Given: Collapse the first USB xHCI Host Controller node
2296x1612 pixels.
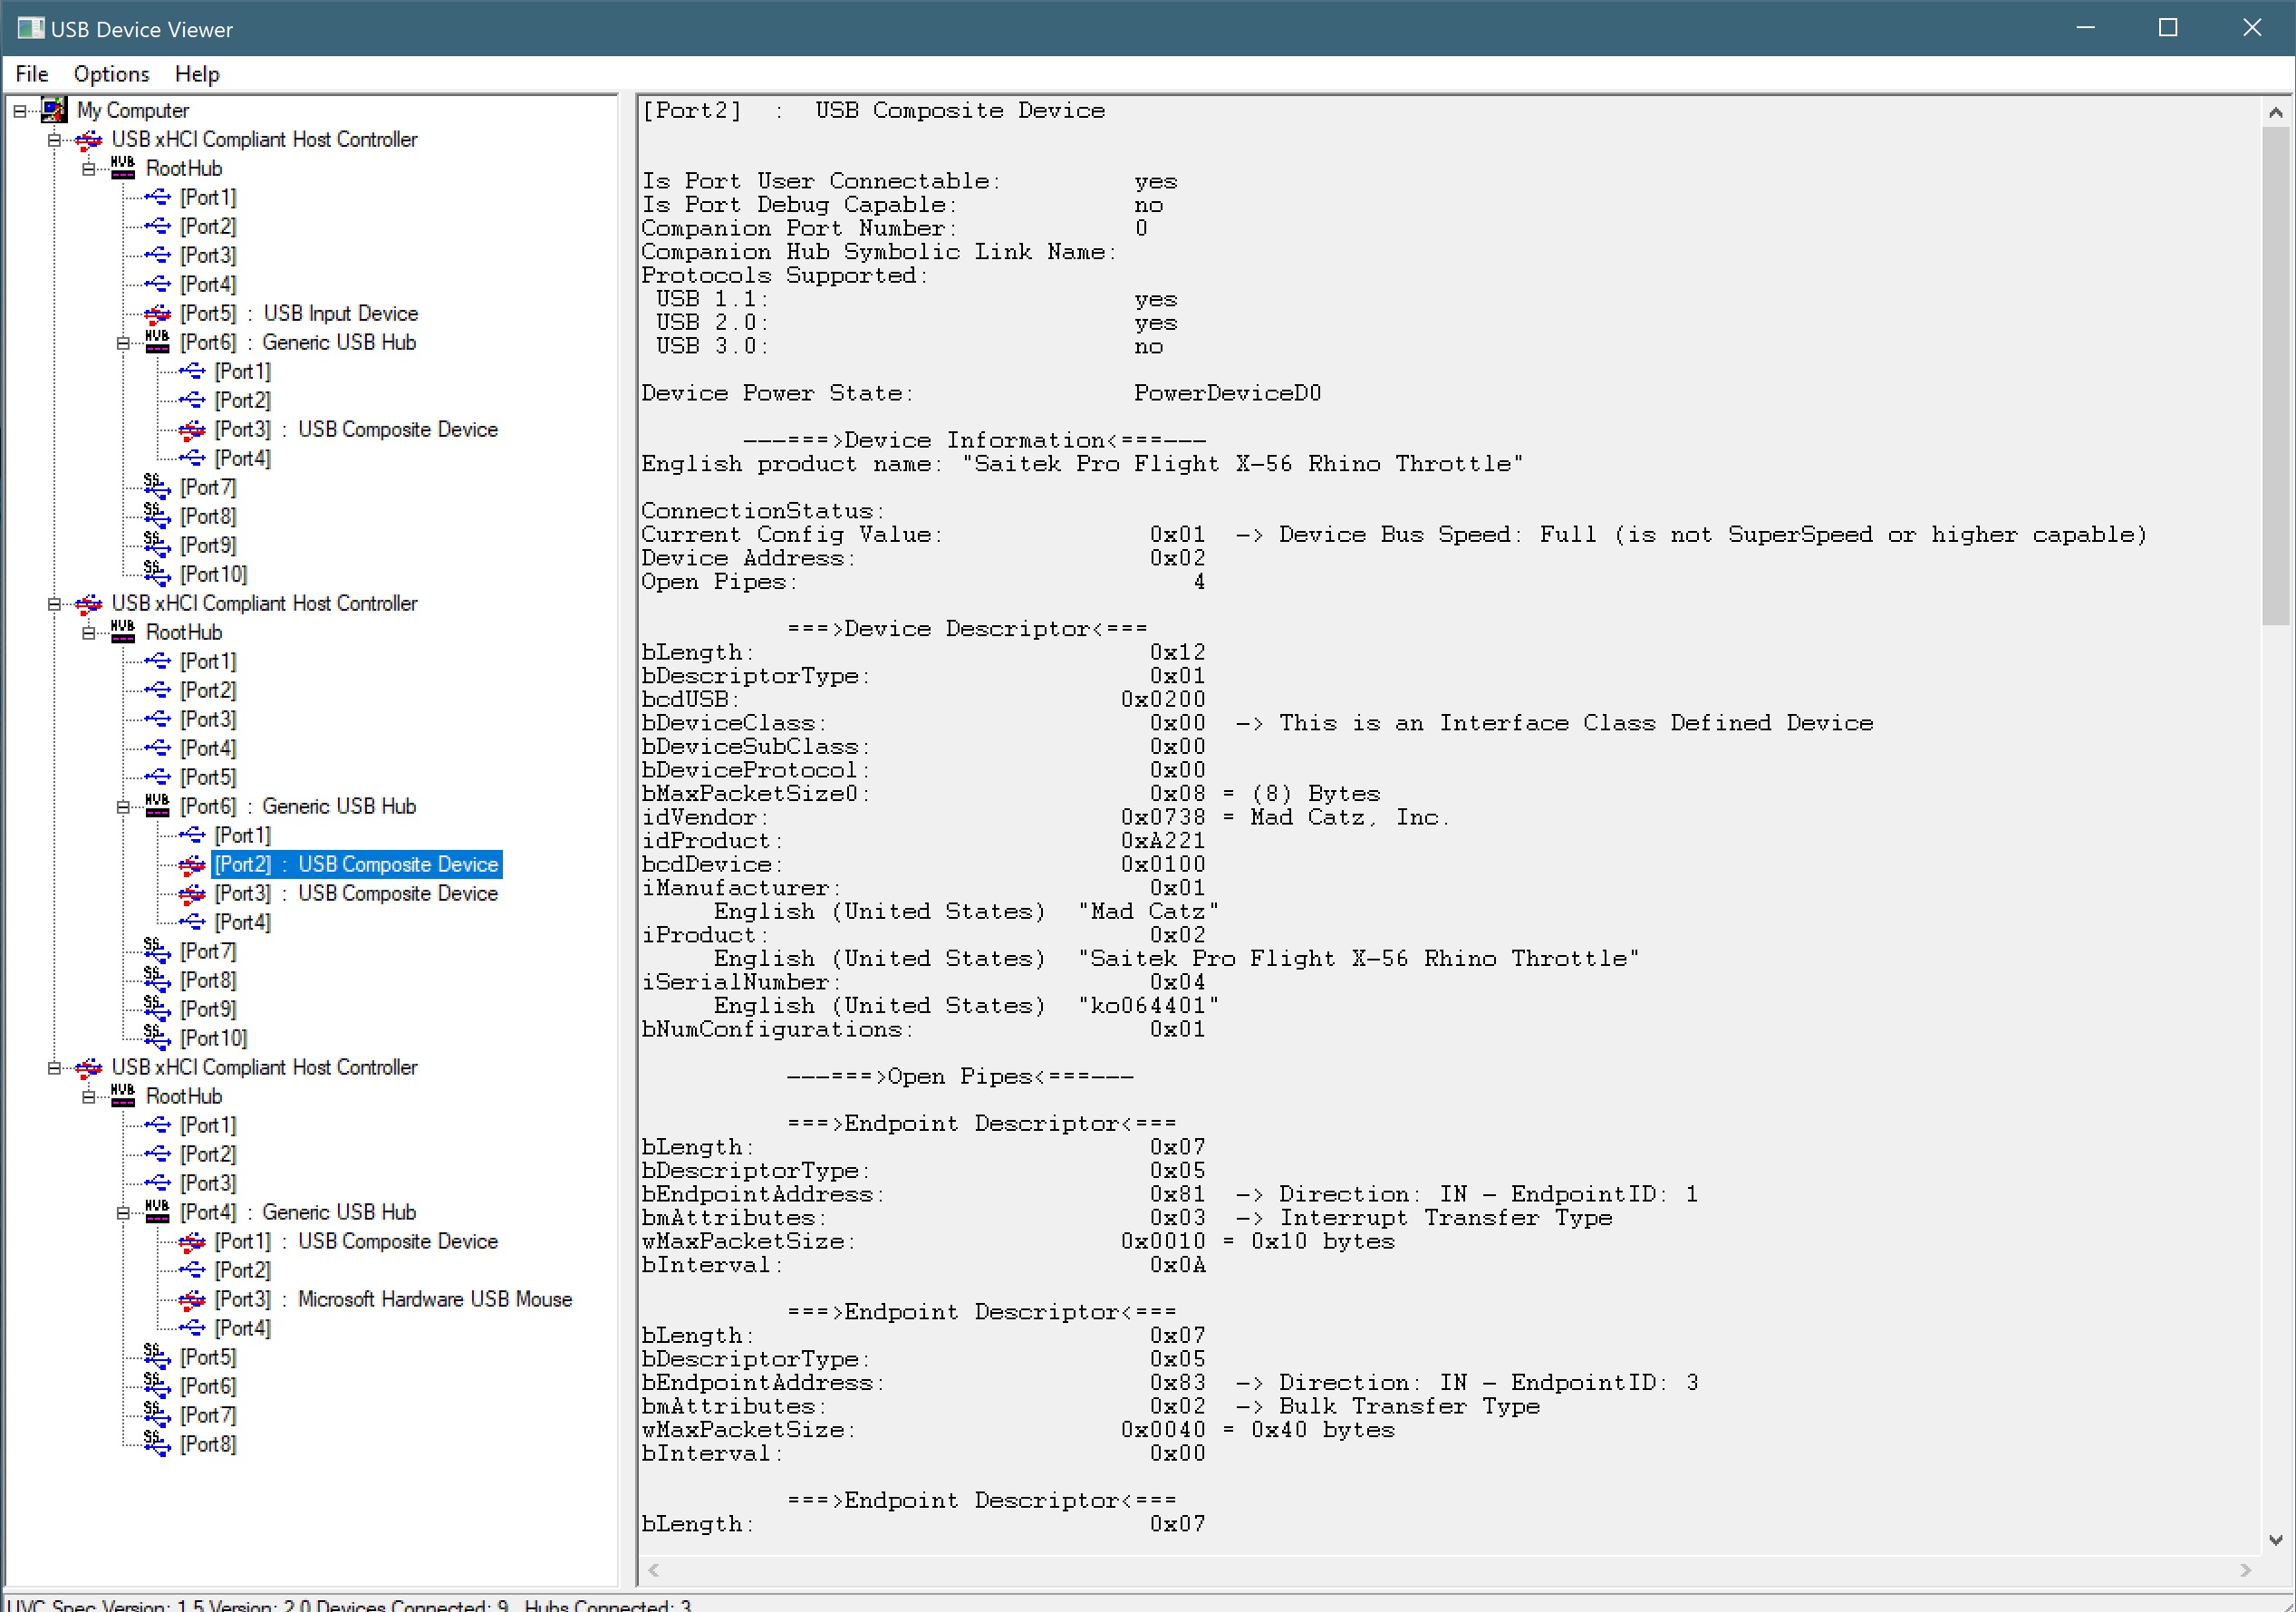Looking at the screenshot, I should point(54,140).
